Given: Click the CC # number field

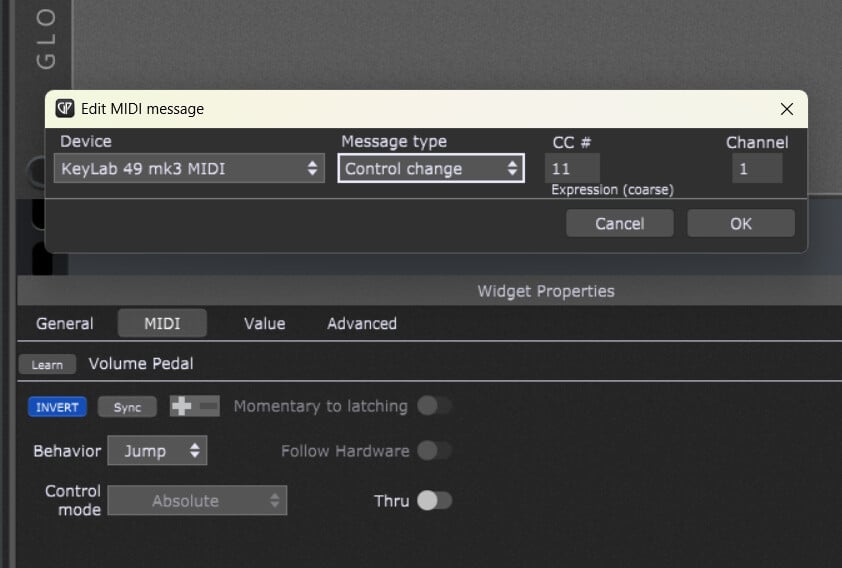Looking at the screenshot, I should tap(572, 169).
